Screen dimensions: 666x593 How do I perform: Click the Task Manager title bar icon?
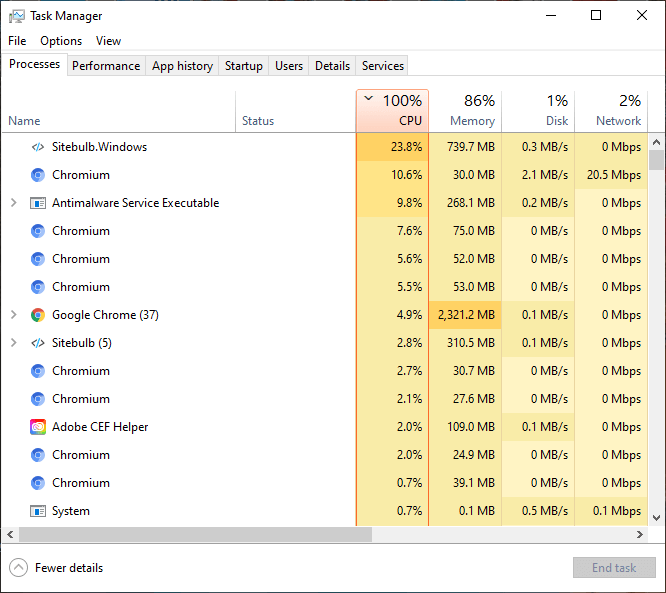pyautogui.click(x=17, y=16)
